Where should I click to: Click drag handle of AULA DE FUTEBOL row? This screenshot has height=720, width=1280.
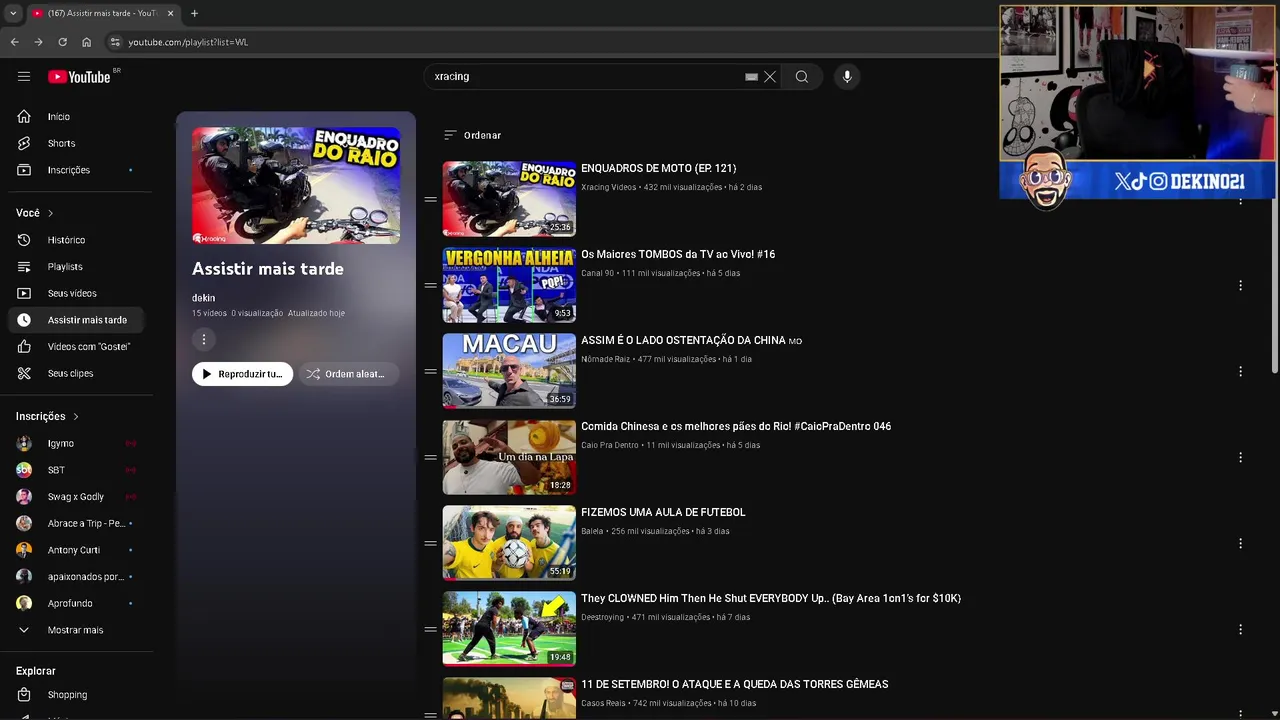[x=430, y=543]
